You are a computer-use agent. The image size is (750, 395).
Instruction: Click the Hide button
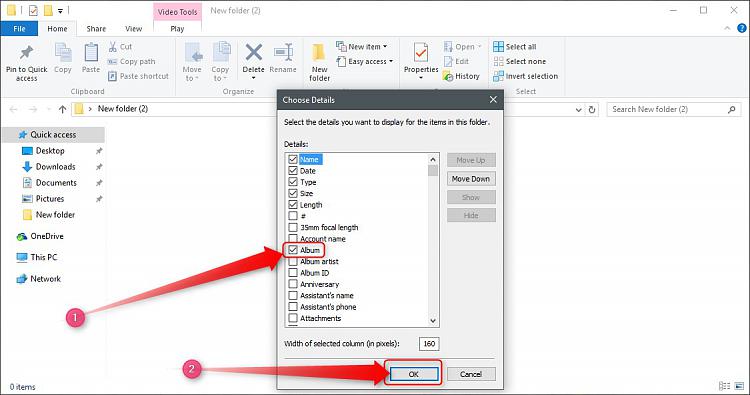(471, 216)
